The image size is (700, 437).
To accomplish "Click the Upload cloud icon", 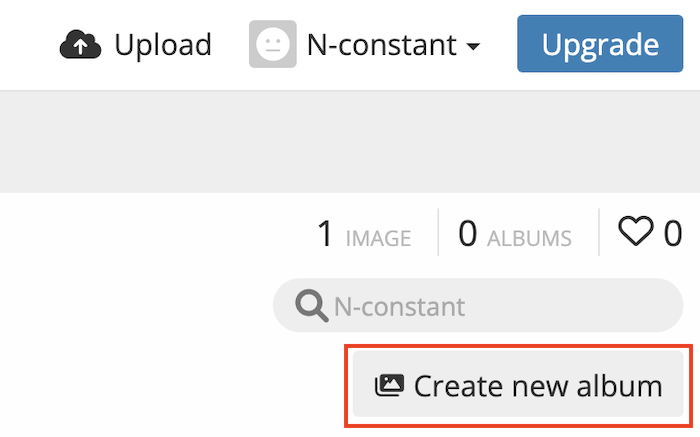I will click(82, 45).
